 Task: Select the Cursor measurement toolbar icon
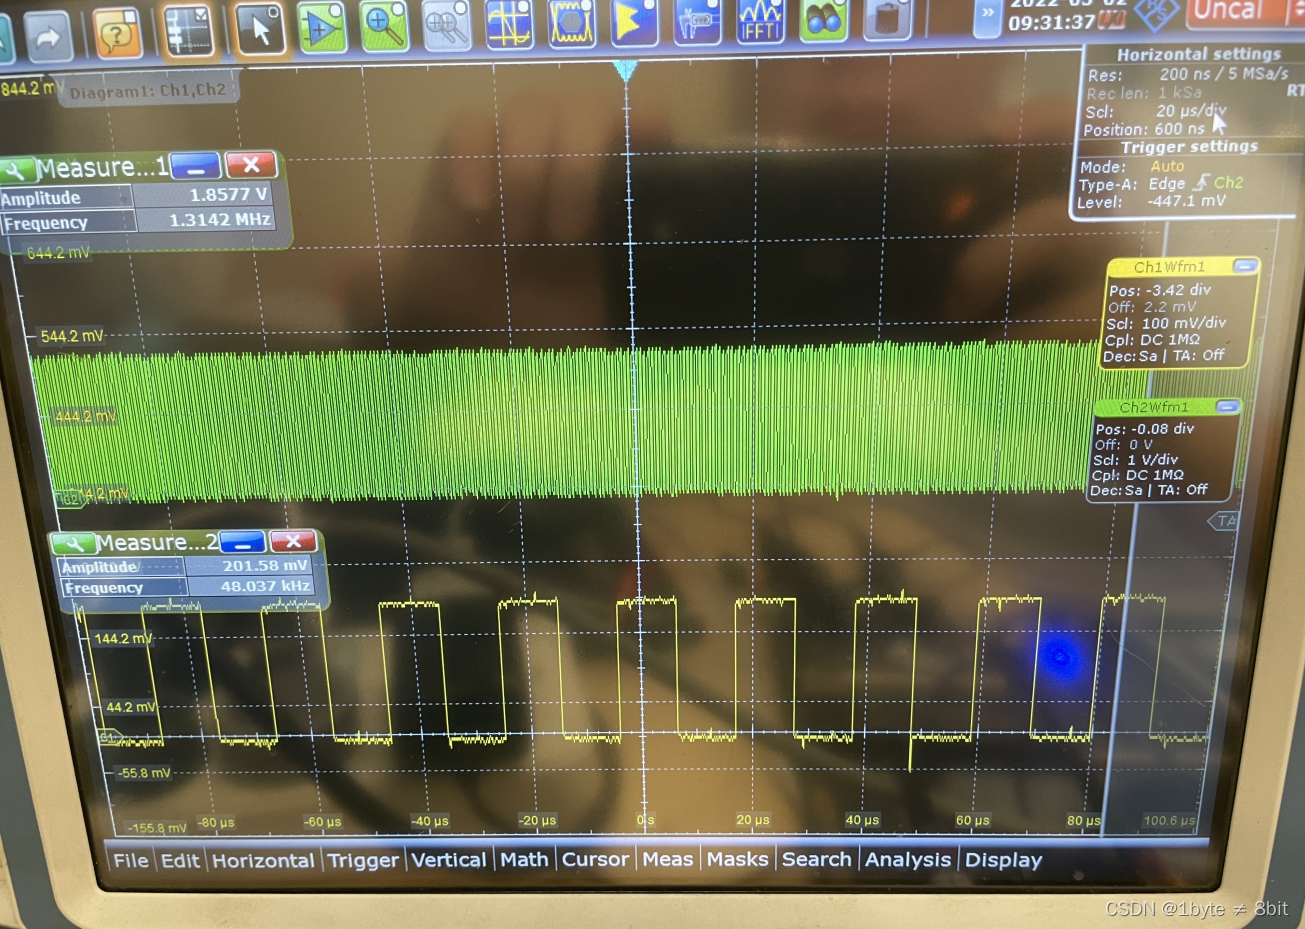click(x=509, y=24)
